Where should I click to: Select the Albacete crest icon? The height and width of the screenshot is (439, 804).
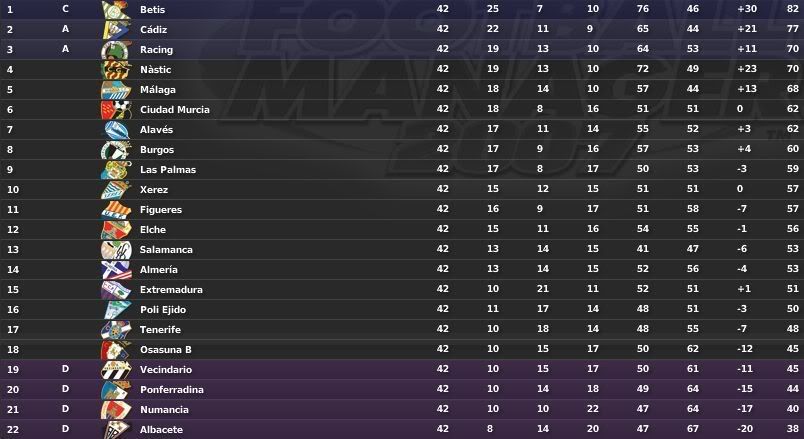coord(116,430)
